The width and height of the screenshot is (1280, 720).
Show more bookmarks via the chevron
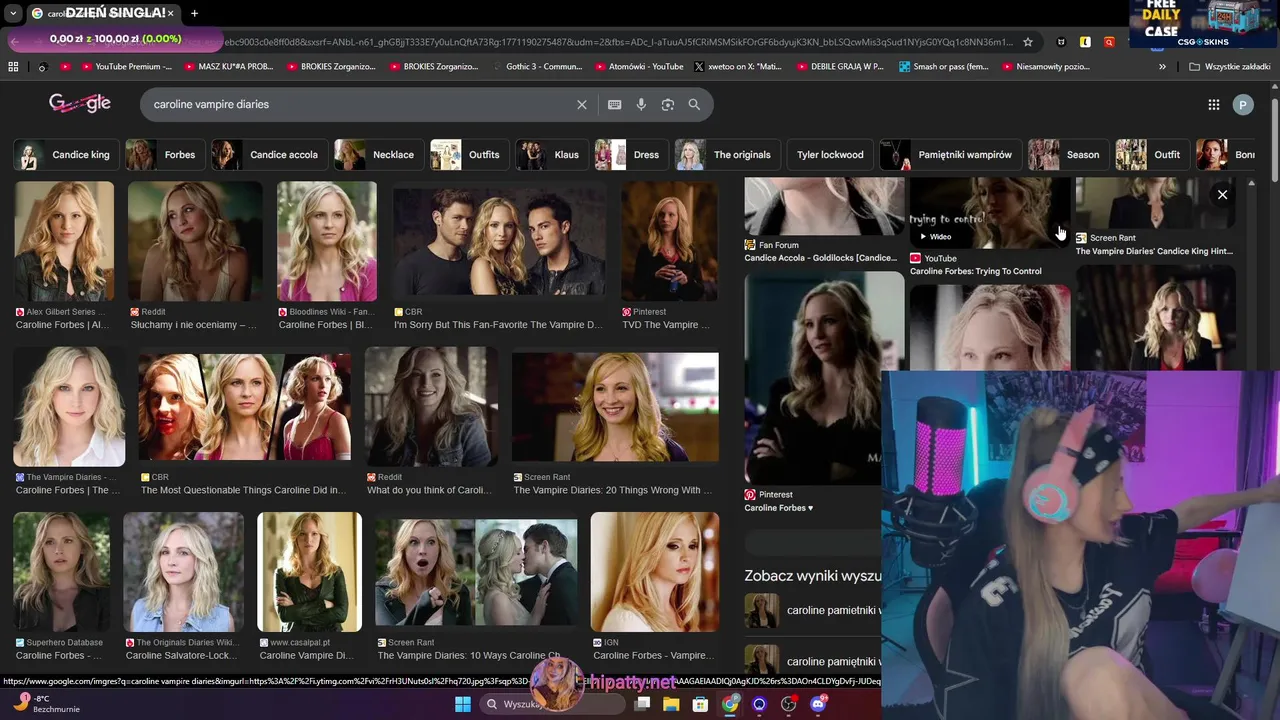[1162, 67]
